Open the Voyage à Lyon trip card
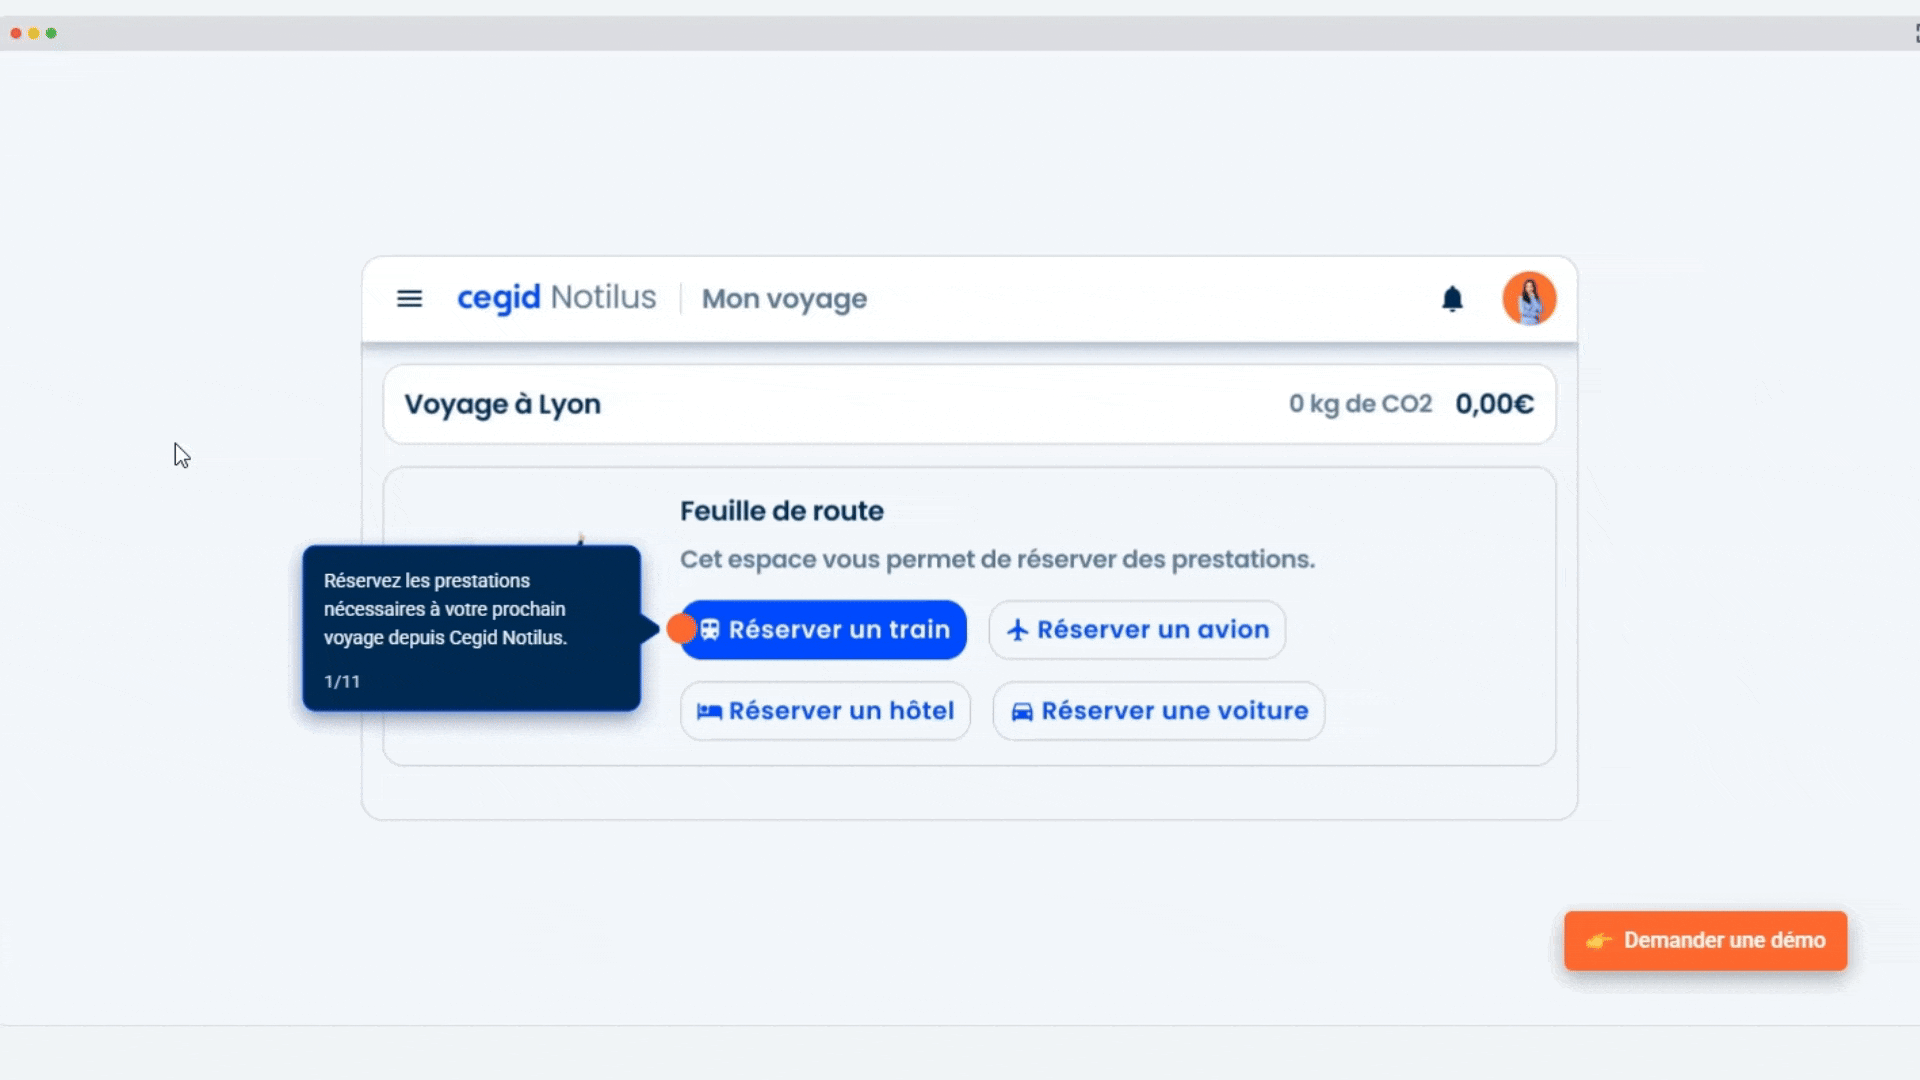 [x=502, y=404]
